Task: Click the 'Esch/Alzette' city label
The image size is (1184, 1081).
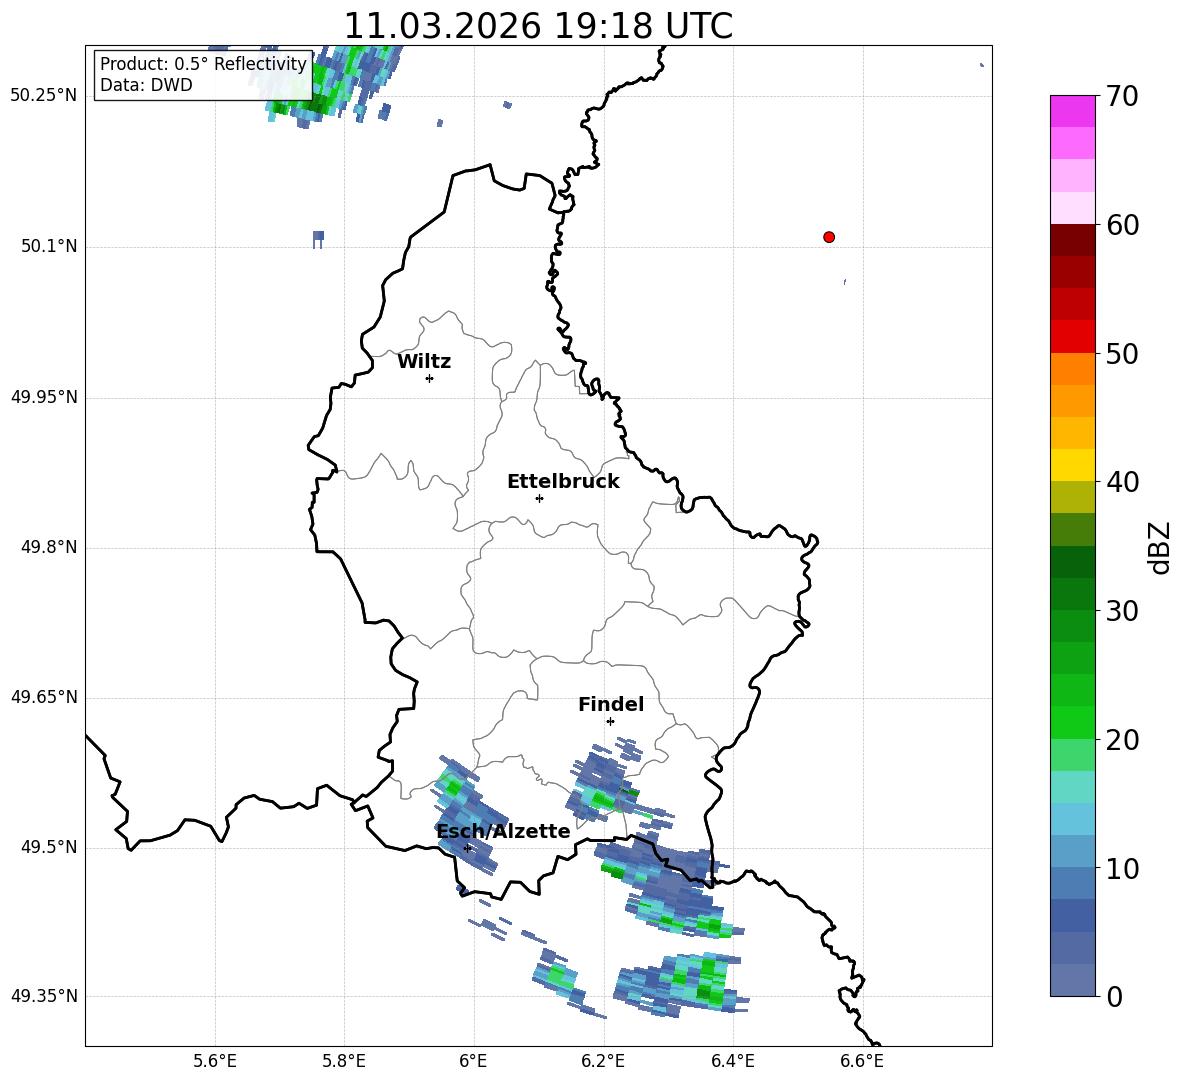Action: [504, 831]
